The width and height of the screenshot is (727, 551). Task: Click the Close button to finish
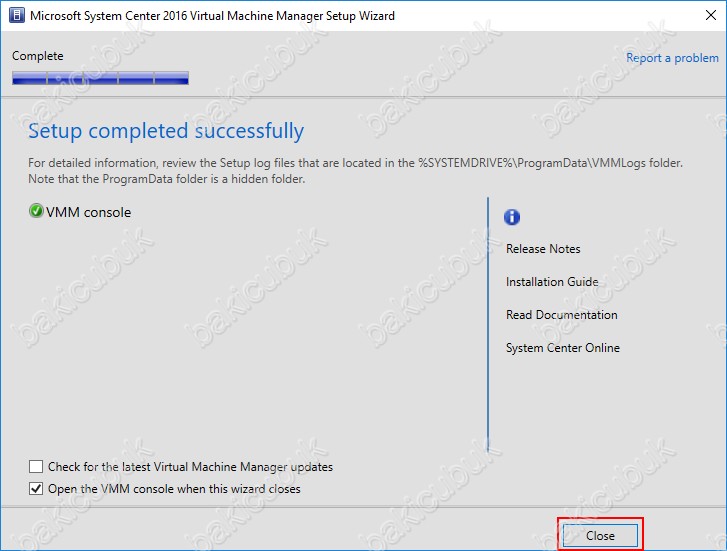600,536
